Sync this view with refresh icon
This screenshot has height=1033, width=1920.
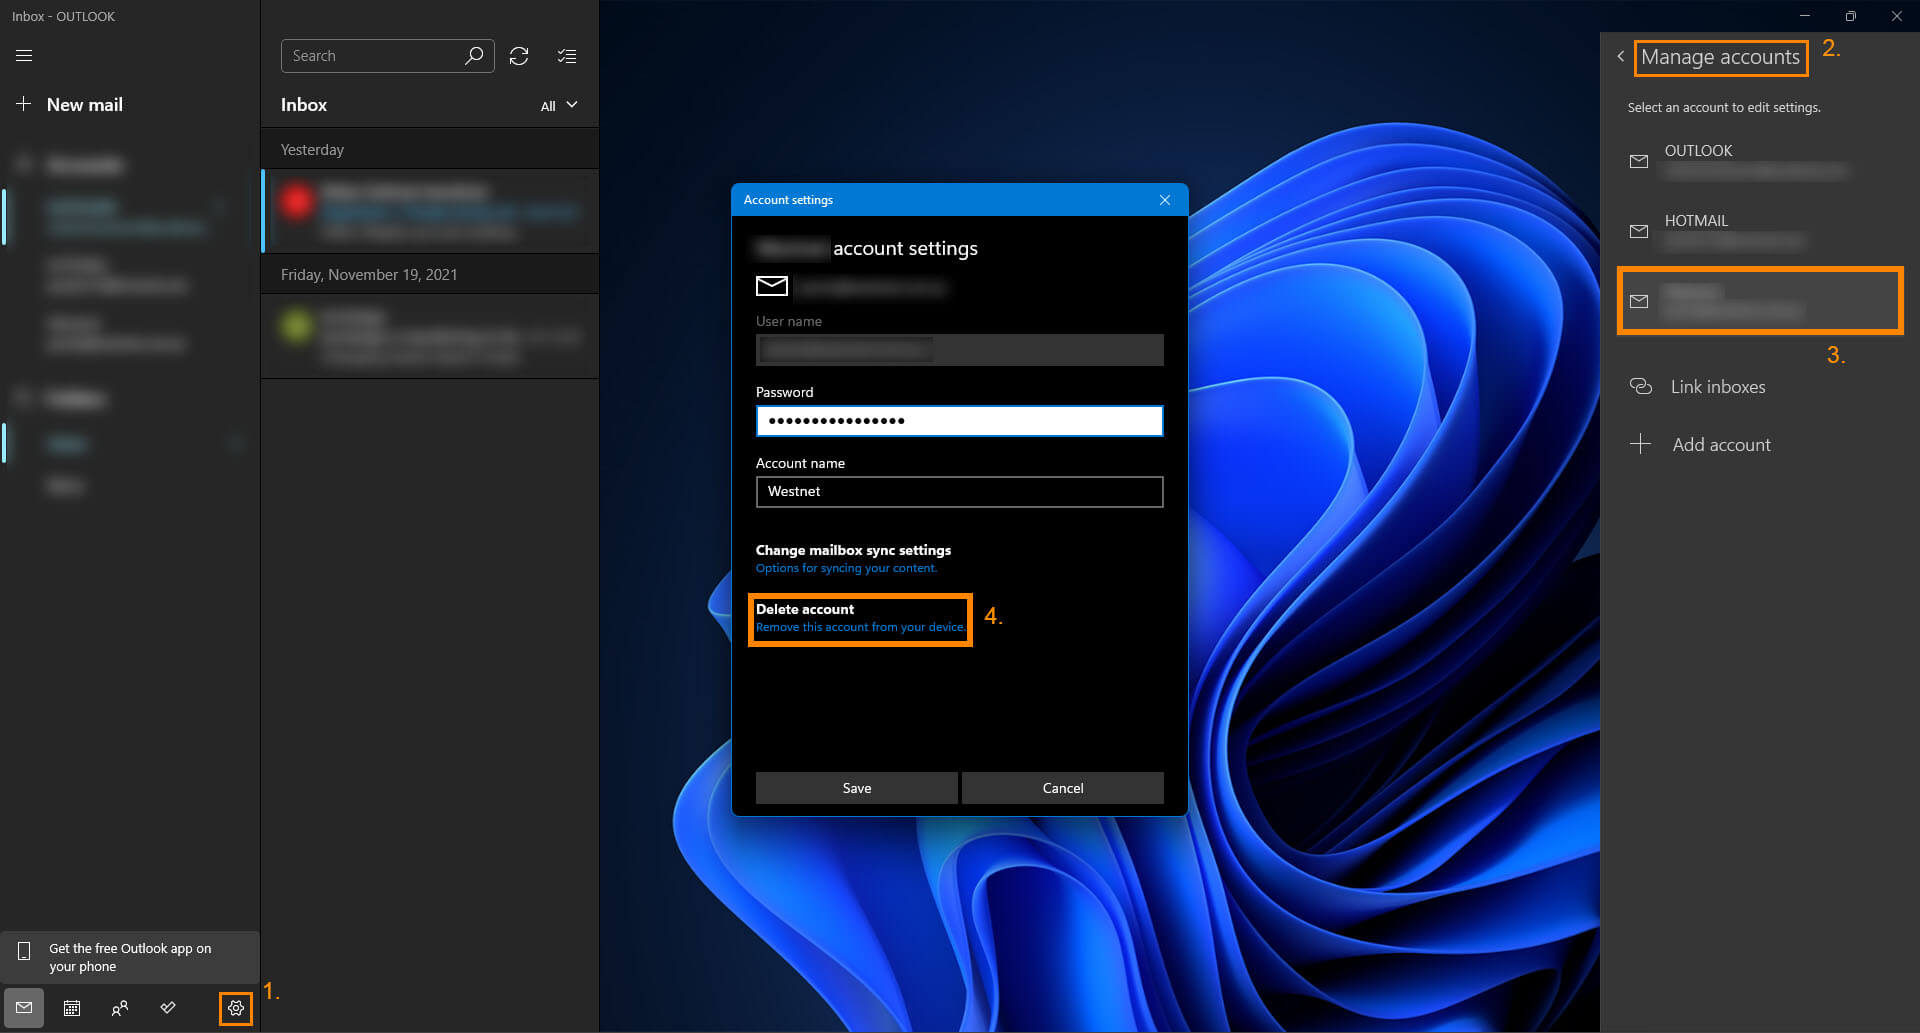pos(519,56)
